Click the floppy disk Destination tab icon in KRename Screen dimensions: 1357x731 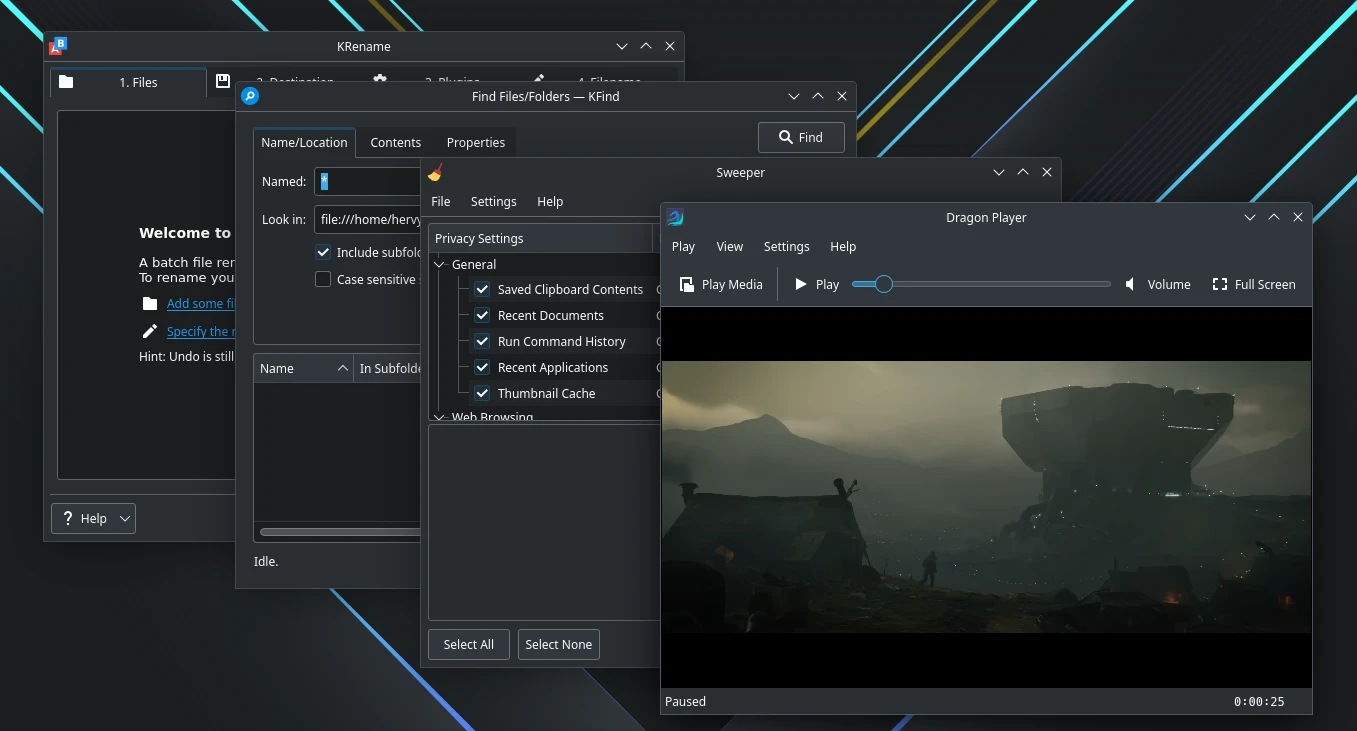(x=223, y=81)
